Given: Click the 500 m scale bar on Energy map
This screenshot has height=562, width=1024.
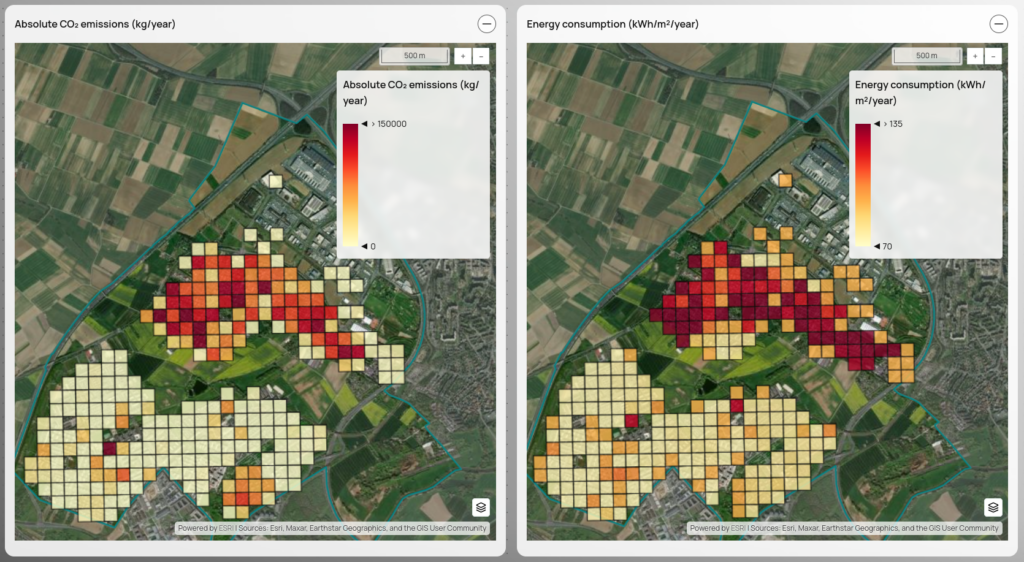Looking at the screenshot, I should 926,56.
